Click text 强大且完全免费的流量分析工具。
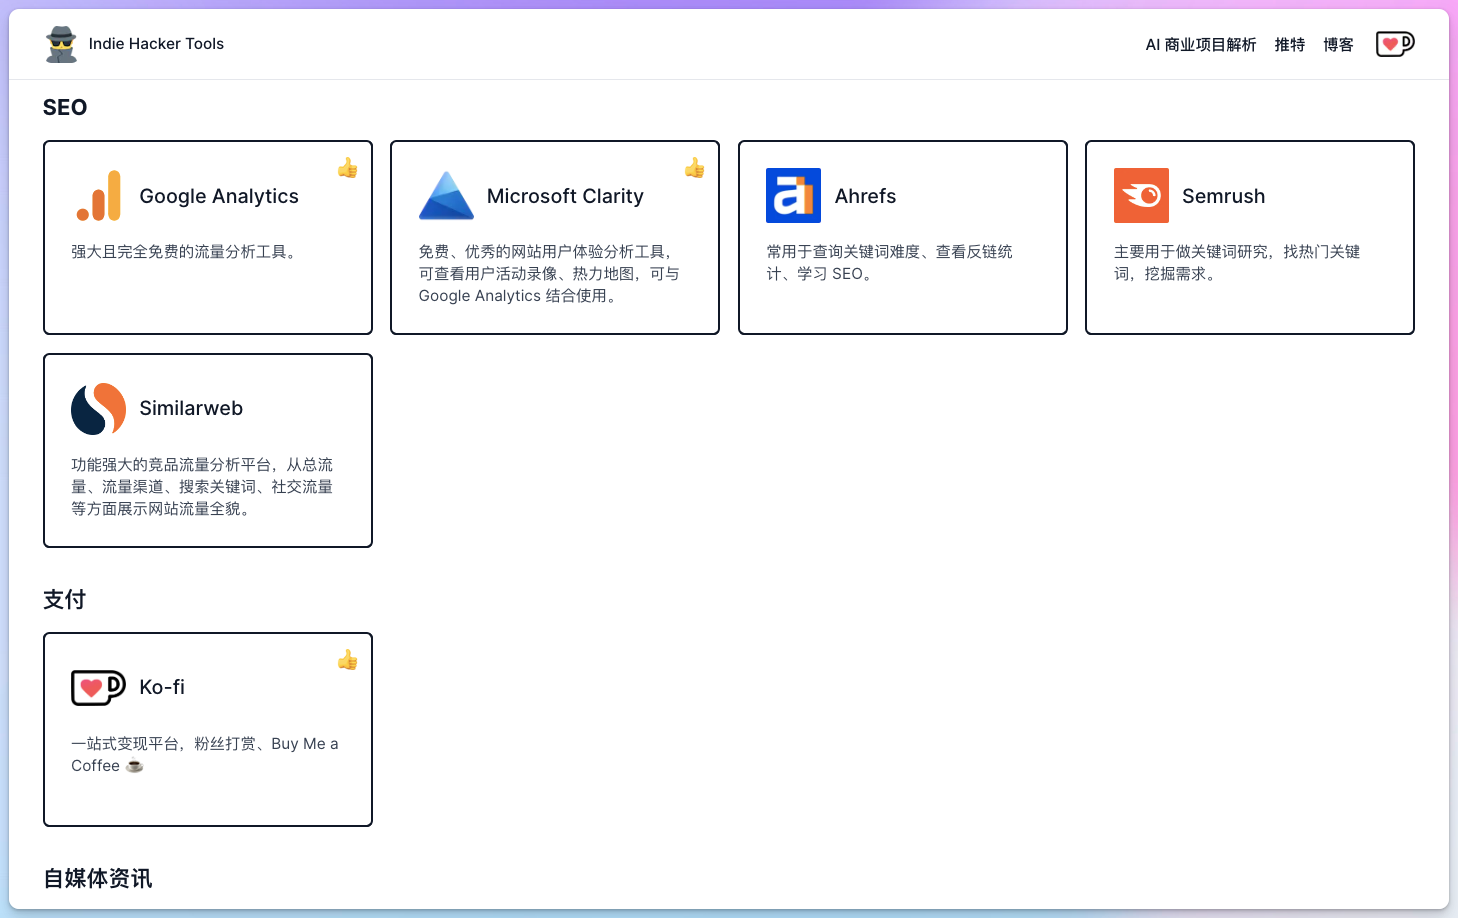Screen dimensions: 1458x918 (186, 252)
